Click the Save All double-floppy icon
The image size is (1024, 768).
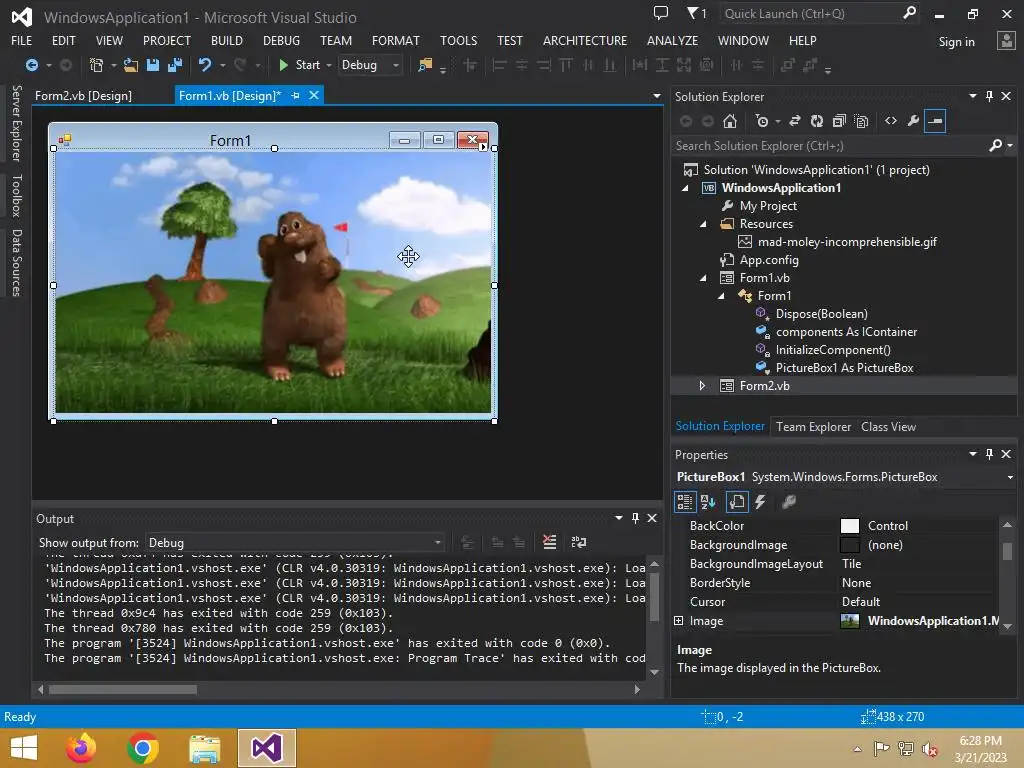(175, 65)
